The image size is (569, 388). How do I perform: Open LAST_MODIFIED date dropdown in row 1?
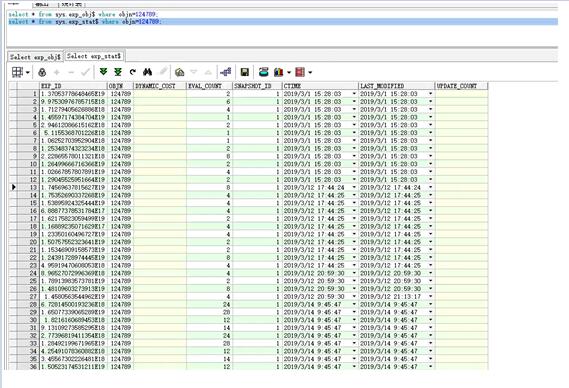pos(431,94)
